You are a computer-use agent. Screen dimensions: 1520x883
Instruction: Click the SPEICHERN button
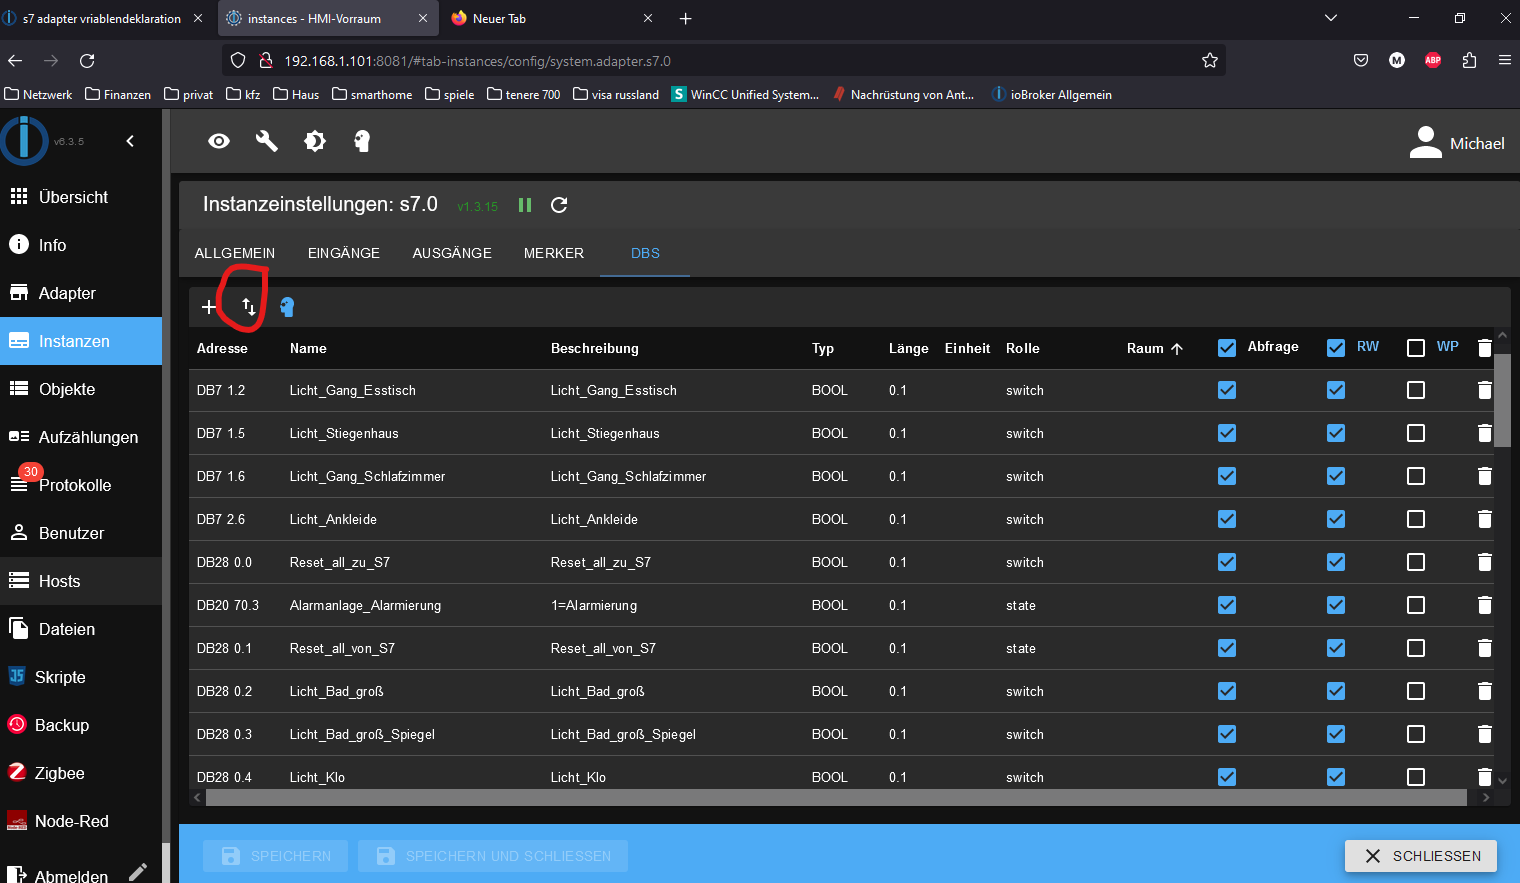(275, 856)
